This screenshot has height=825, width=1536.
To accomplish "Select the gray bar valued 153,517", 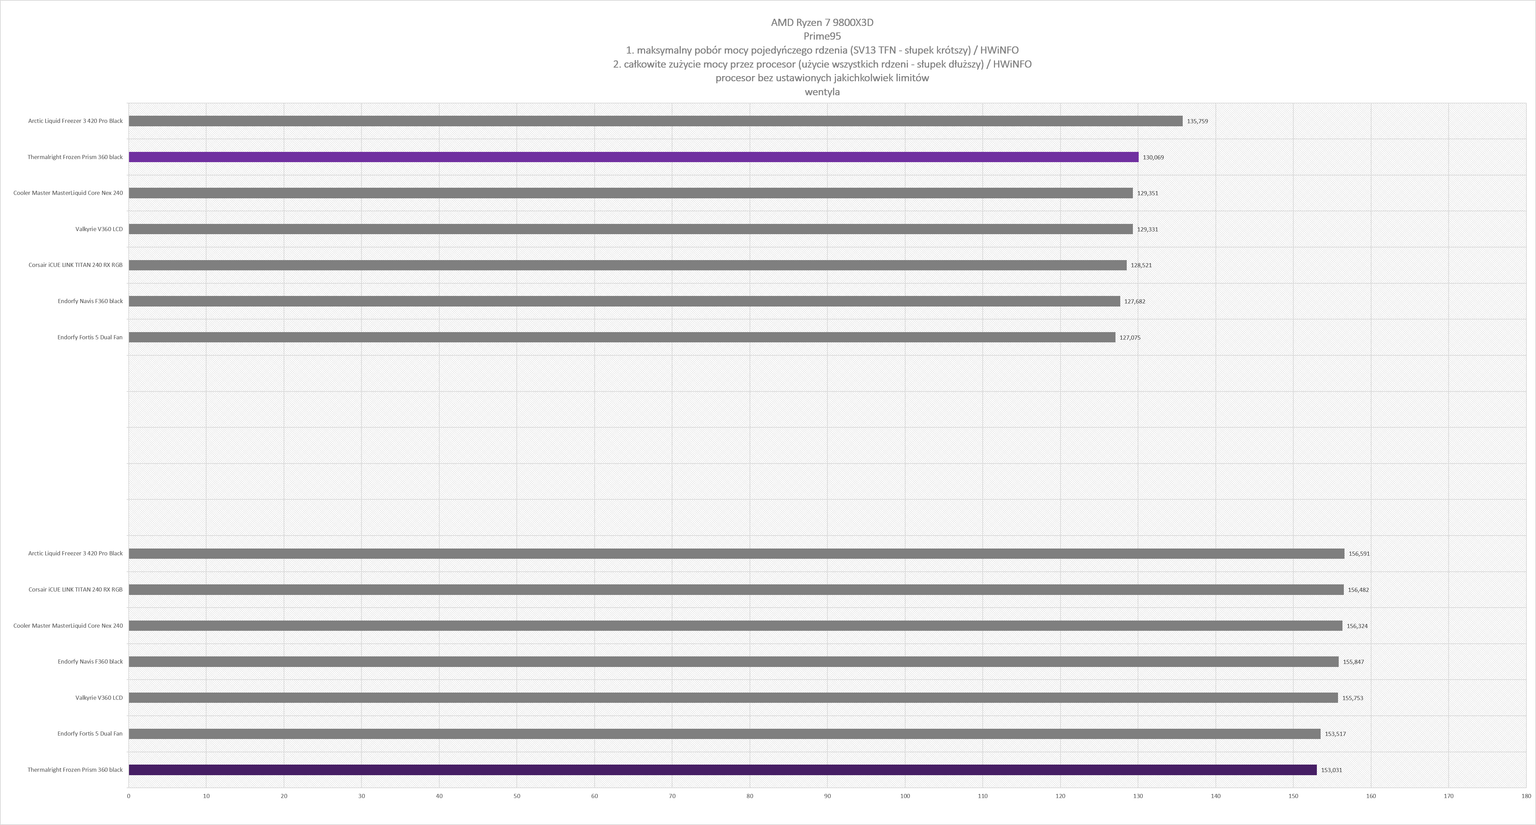I will click(x=724, y=734).
